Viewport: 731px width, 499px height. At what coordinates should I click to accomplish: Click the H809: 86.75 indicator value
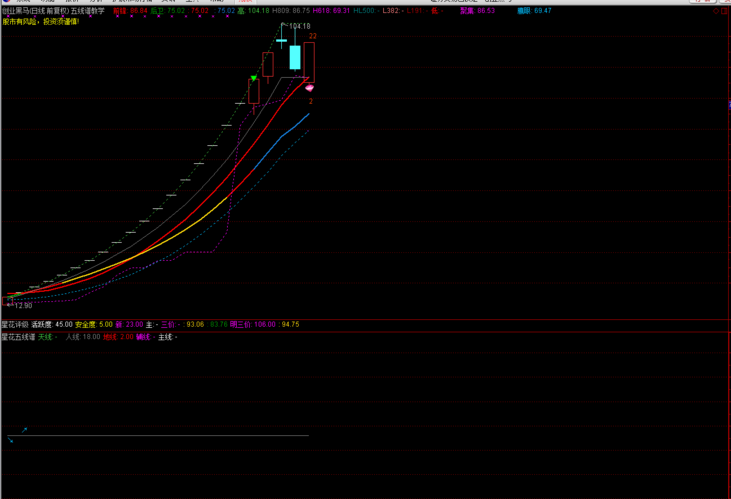tap(291, 11)
